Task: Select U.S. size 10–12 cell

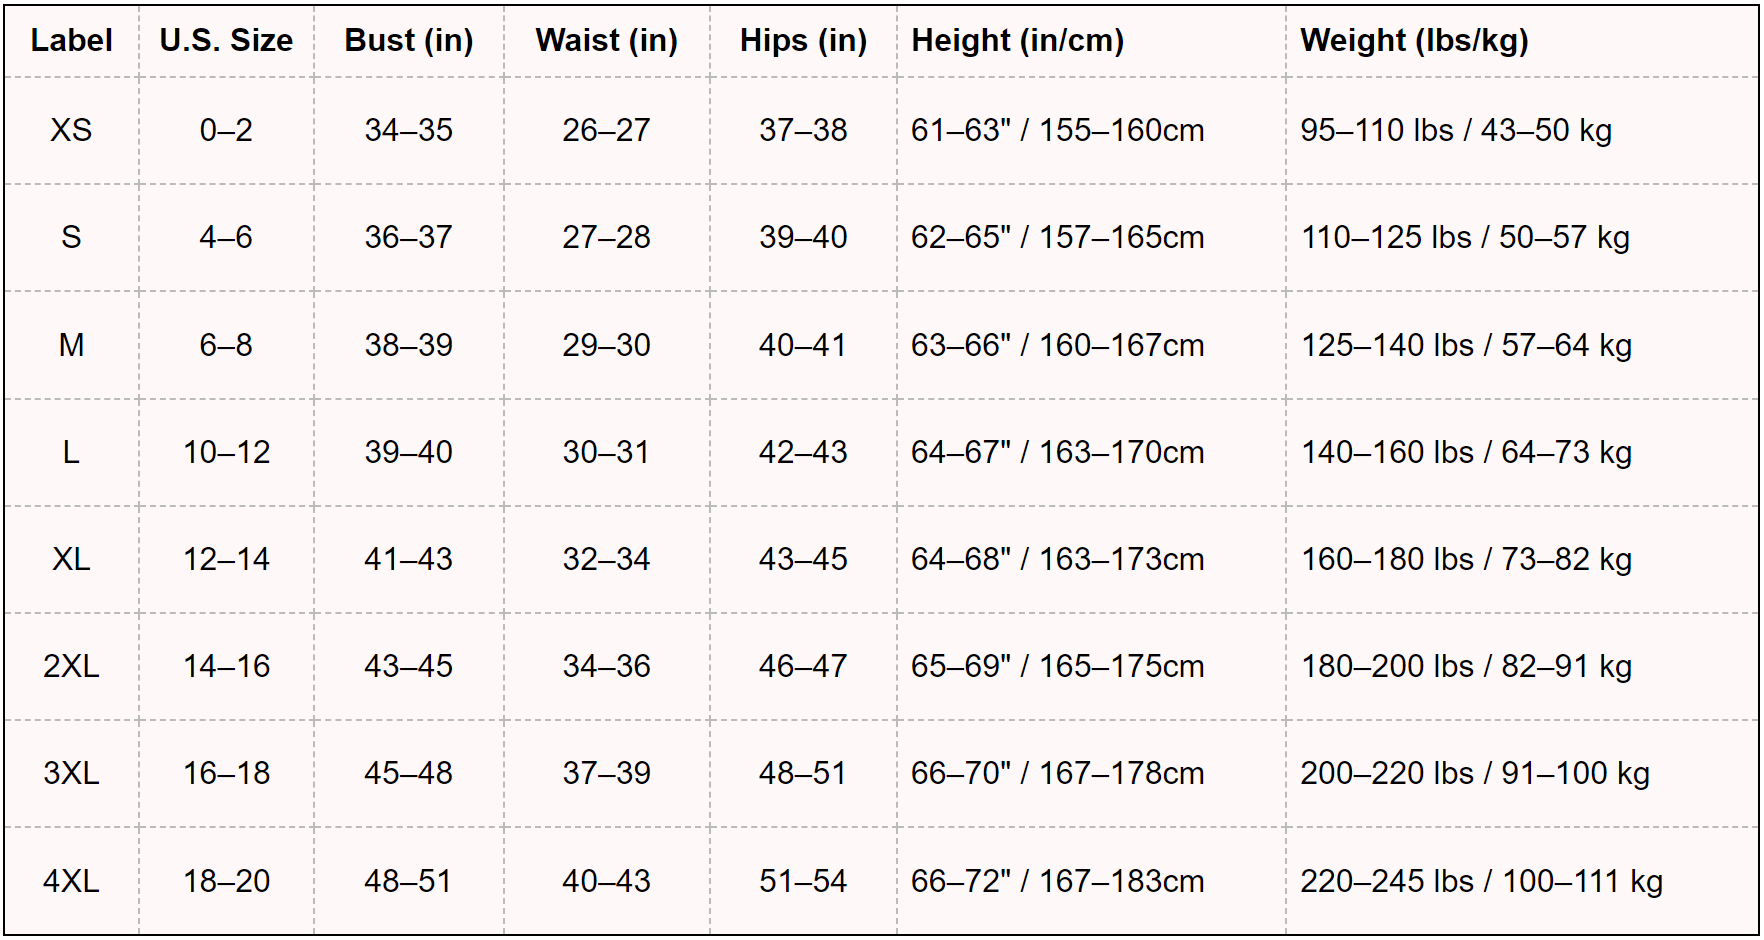Action: pos(226,452)
